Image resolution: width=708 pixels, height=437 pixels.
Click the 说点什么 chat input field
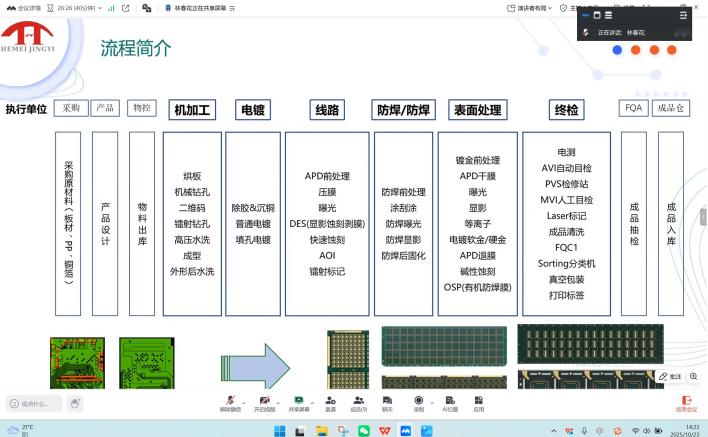[36, 404]
